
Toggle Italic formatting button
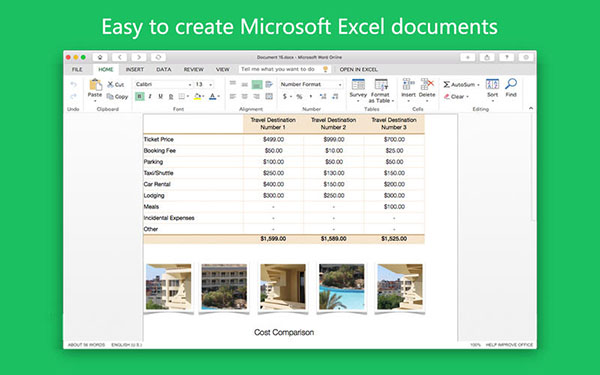pos(150,96)
